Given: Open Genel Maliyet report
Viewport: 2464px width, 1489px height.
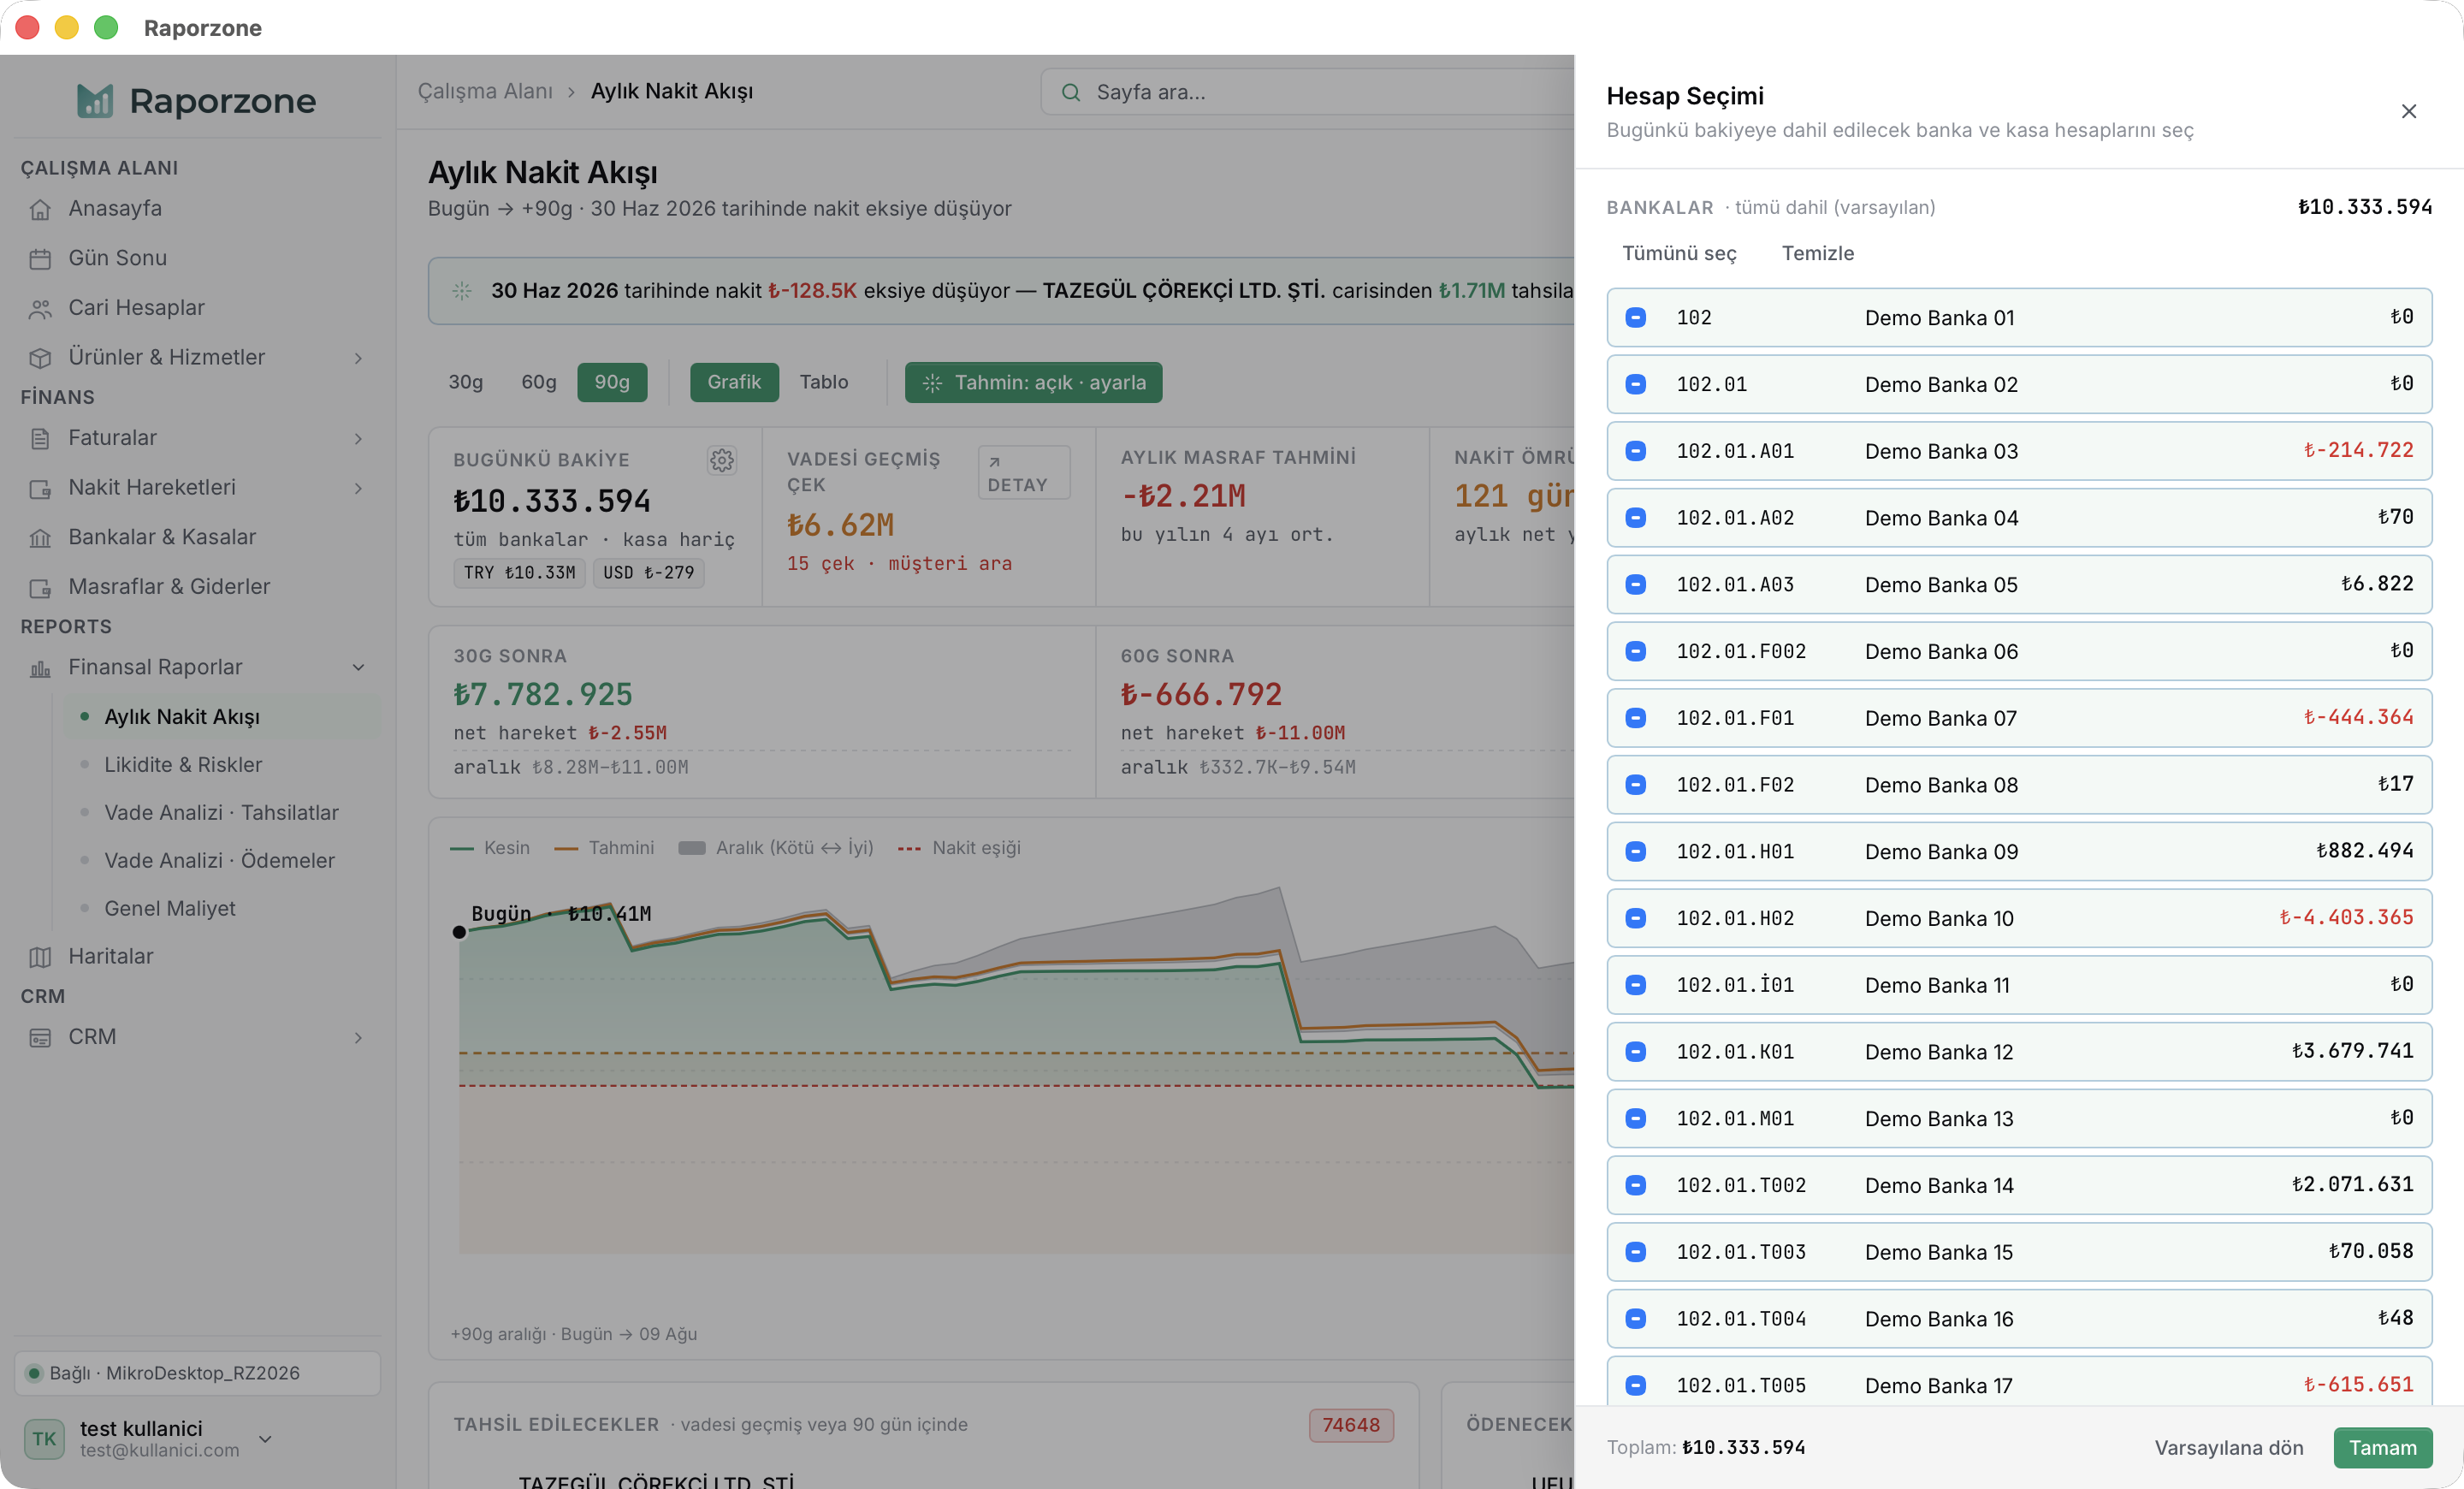Looking at the screenshot, I should pyautogui.click(x=170, y=909).
